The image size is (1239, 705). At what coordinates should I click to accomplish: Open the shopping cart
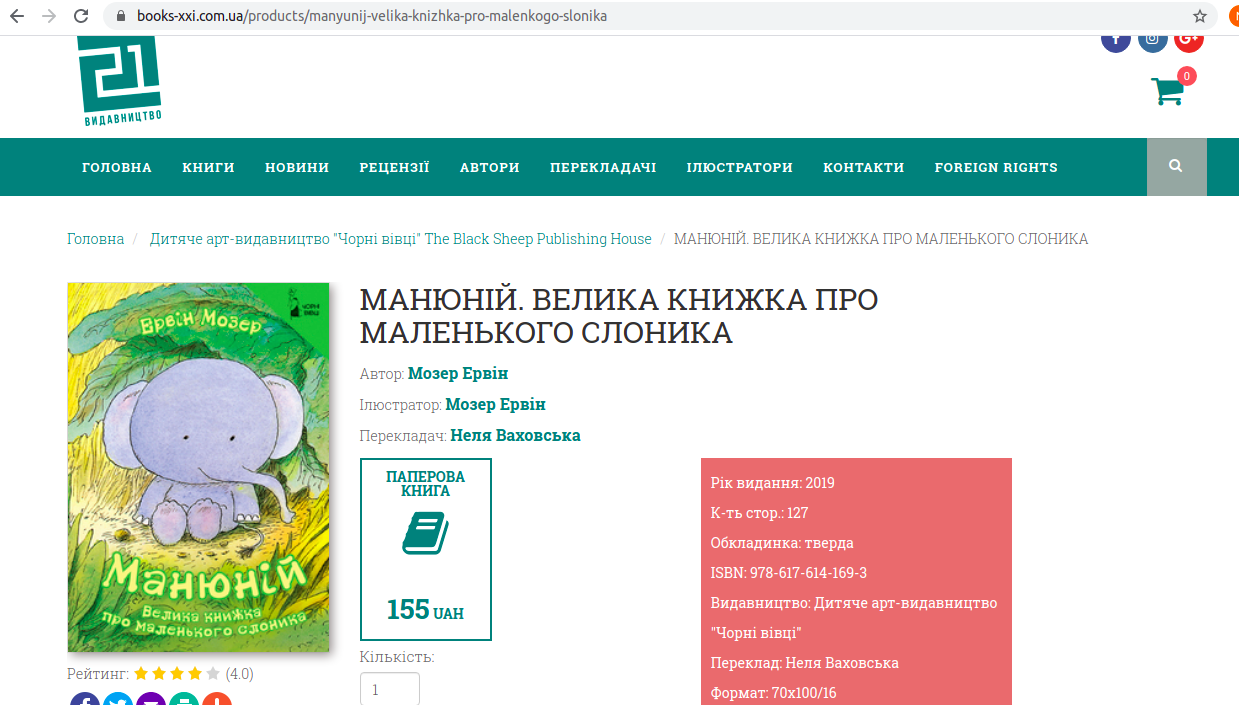(x=1167, y=91)
